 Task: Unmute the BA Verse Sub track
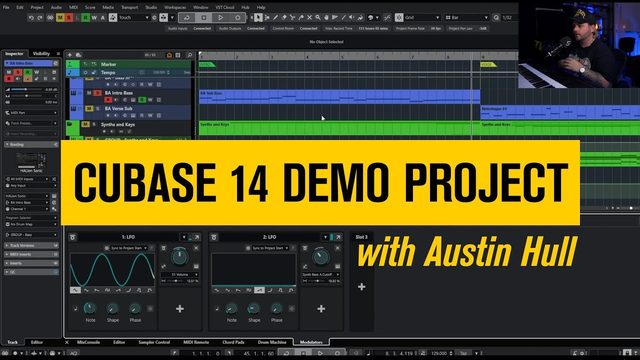(x=89, y=109)
